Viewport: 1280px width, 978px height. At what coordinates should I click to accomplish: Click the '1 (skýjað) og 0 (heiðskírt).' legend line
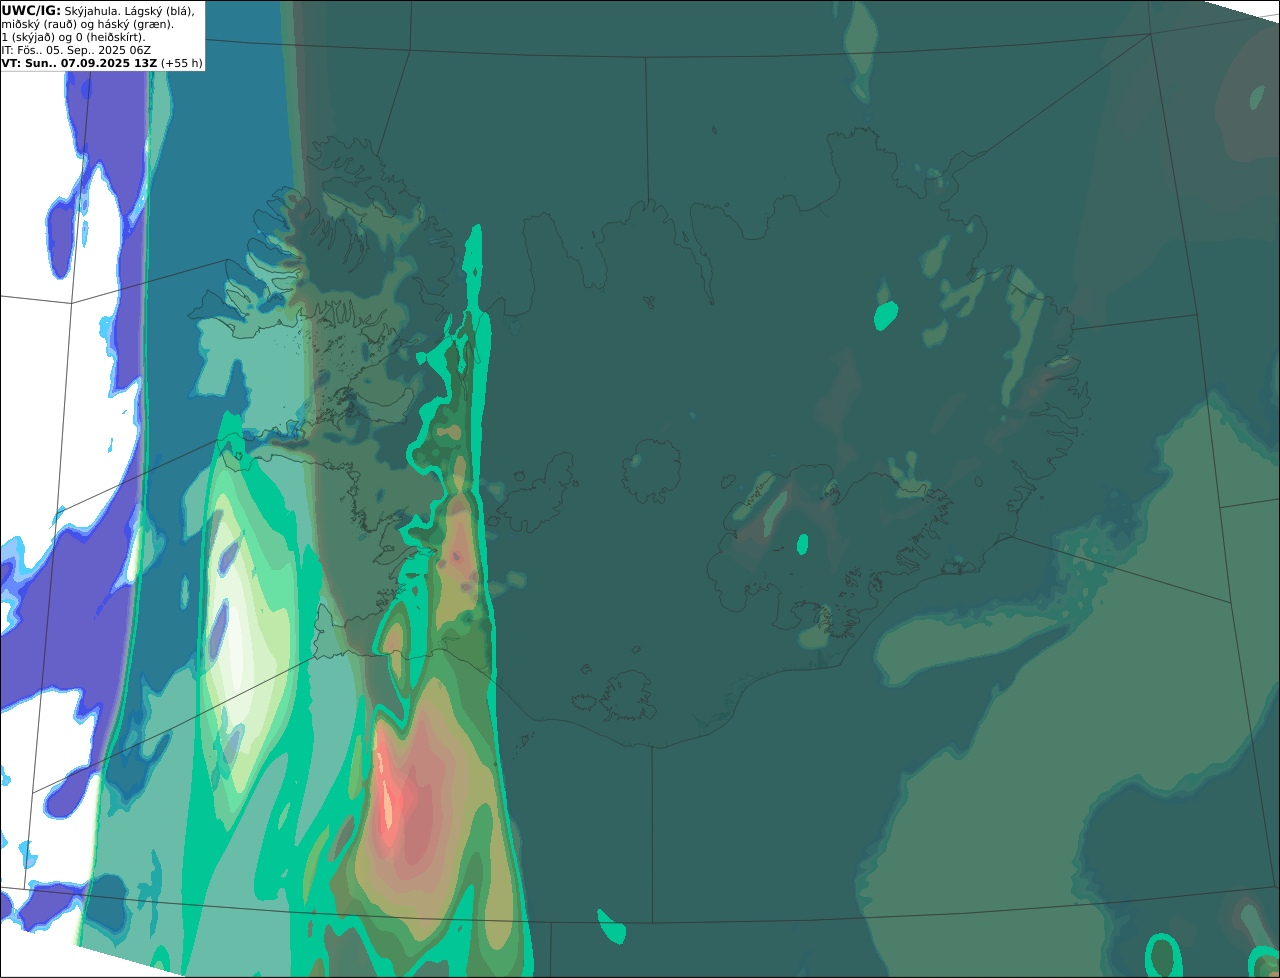(x=73, y=36)
